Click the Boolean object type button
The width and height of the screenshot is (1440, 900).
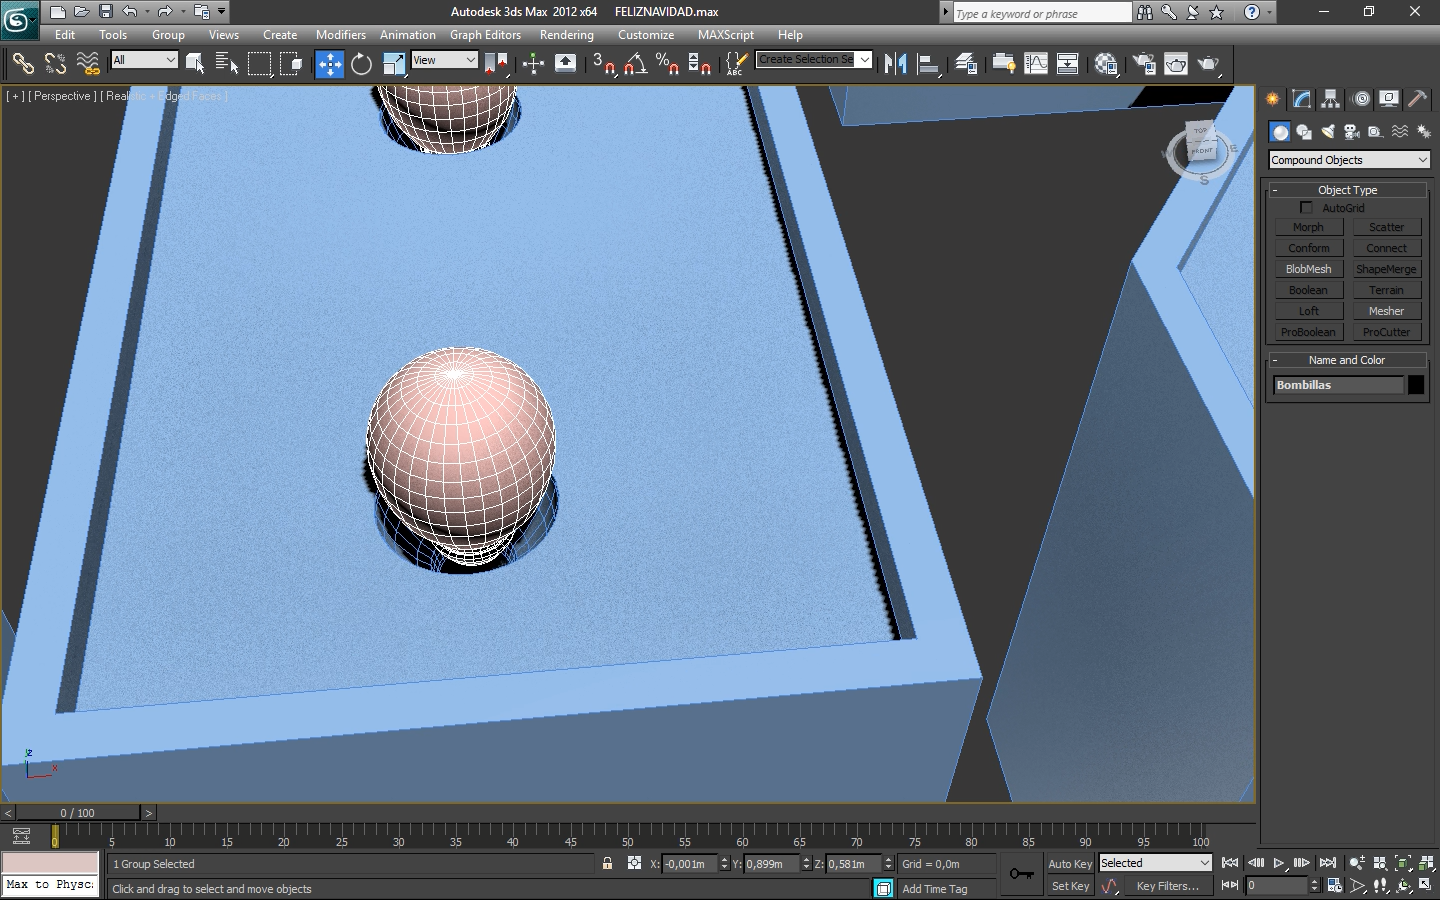tap(1308, 290)
